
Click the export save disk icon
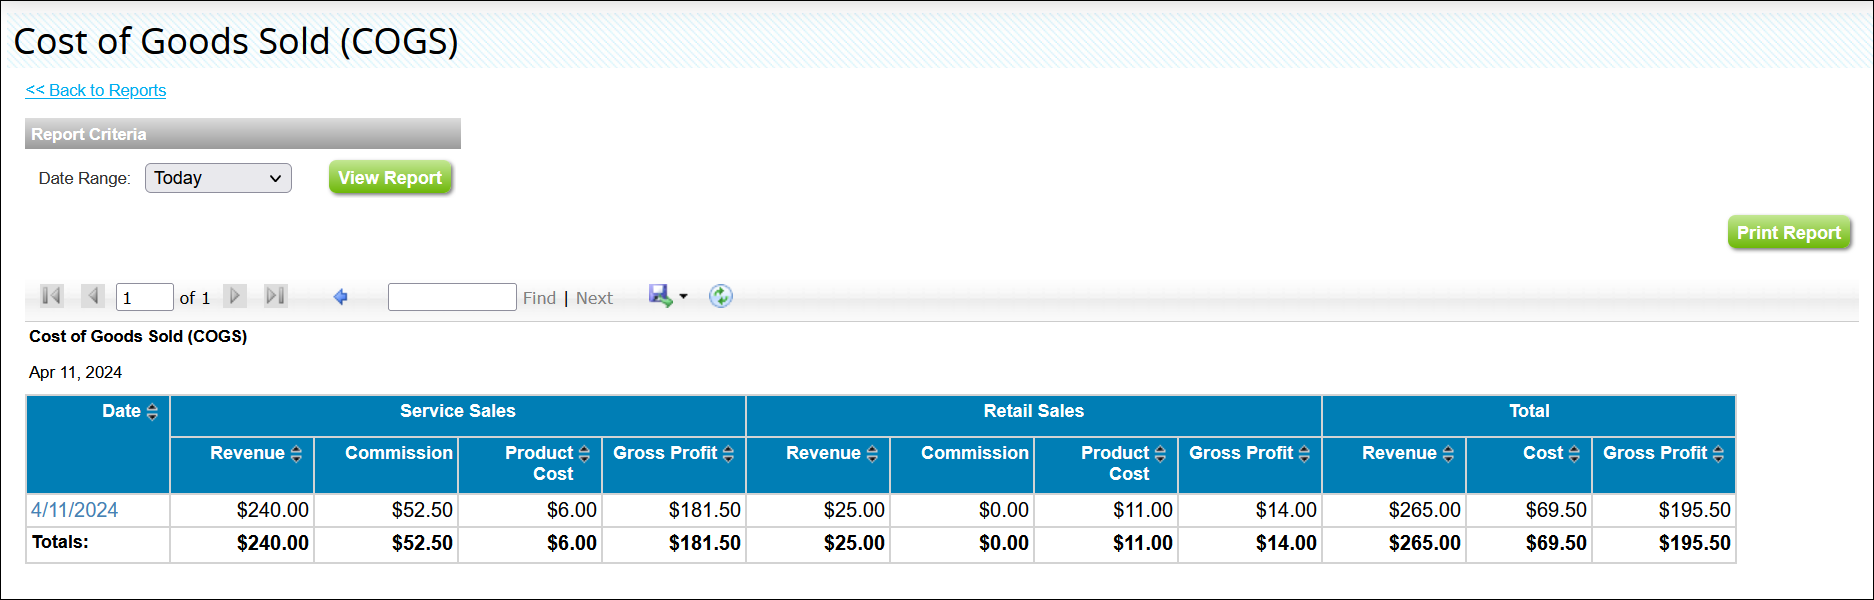[660, 296]
